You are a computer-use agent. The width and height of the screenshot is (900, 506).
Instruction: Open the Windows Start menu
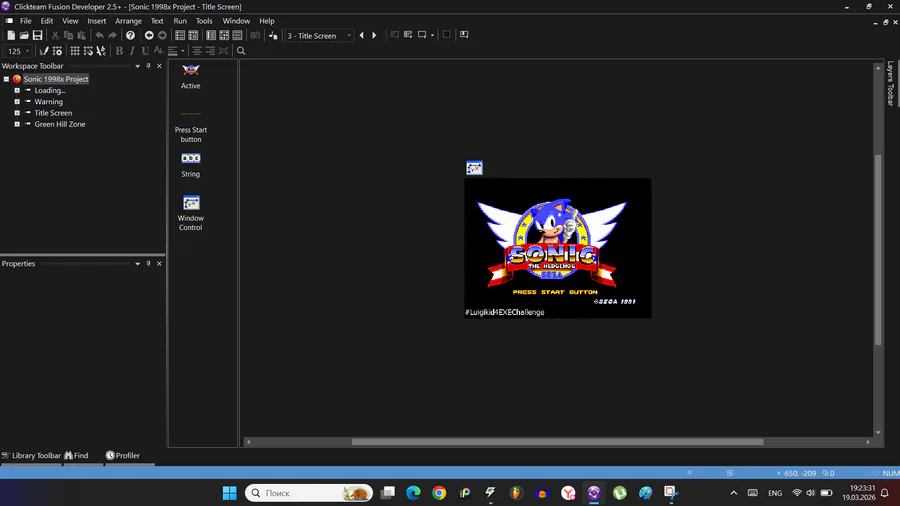coord(230,493)
